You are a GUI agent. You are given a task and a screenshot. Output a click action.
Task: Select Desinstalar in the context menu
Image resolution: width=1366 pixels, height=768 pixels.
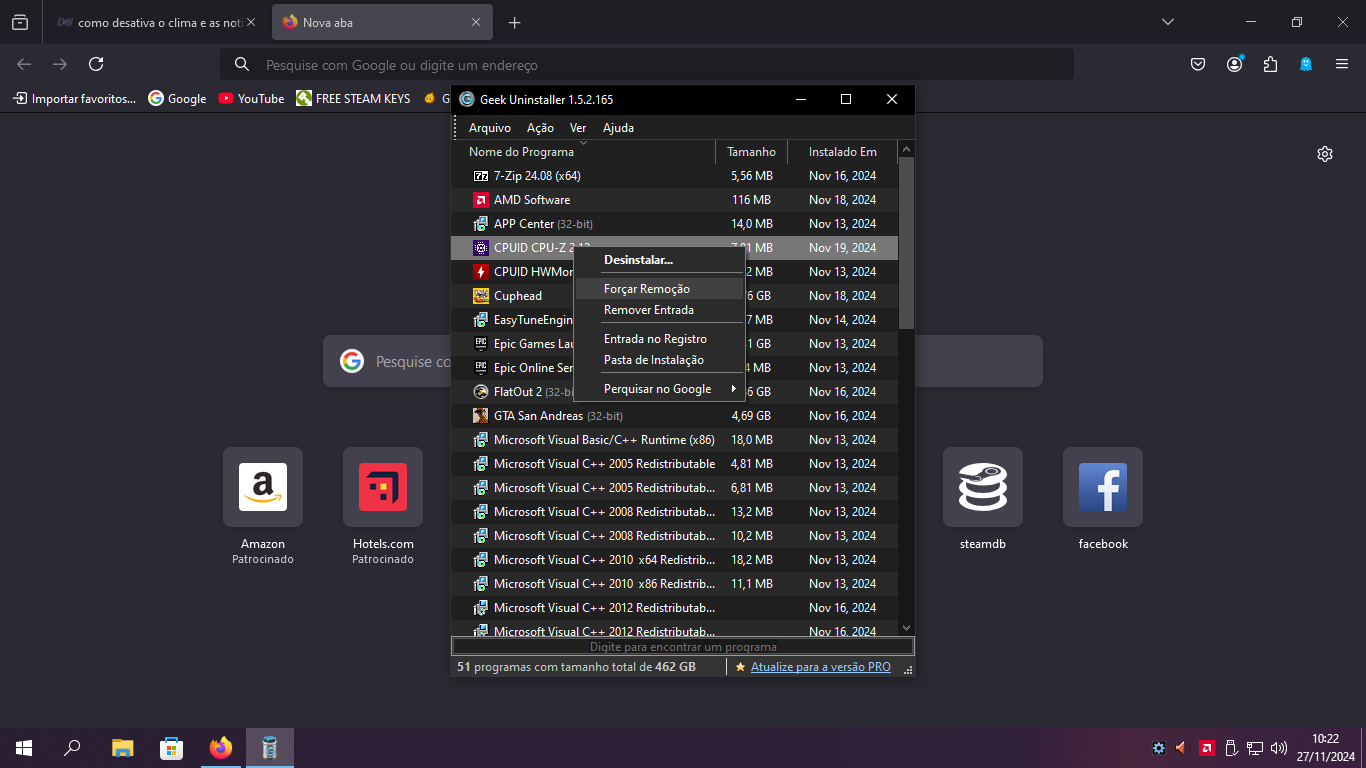coord(638,260)
